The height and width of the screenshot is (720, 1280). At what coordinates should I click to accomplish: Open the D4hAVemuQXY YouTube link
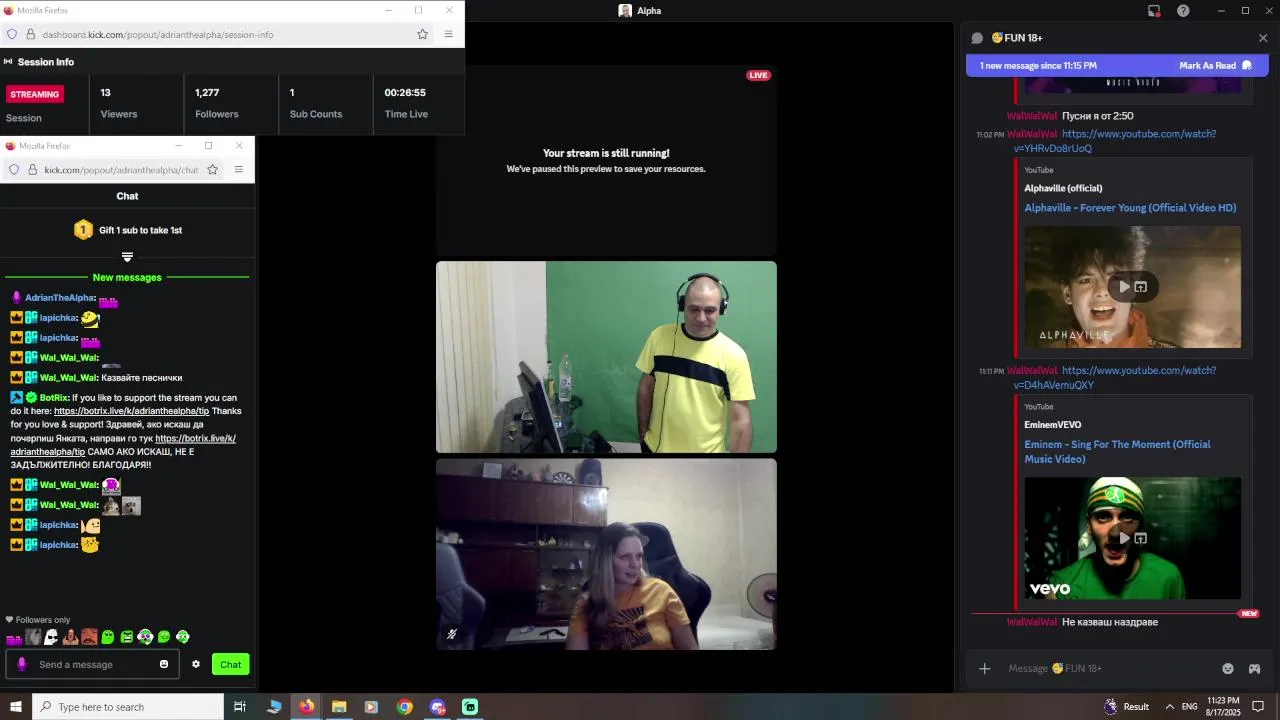click(1115, 378)
